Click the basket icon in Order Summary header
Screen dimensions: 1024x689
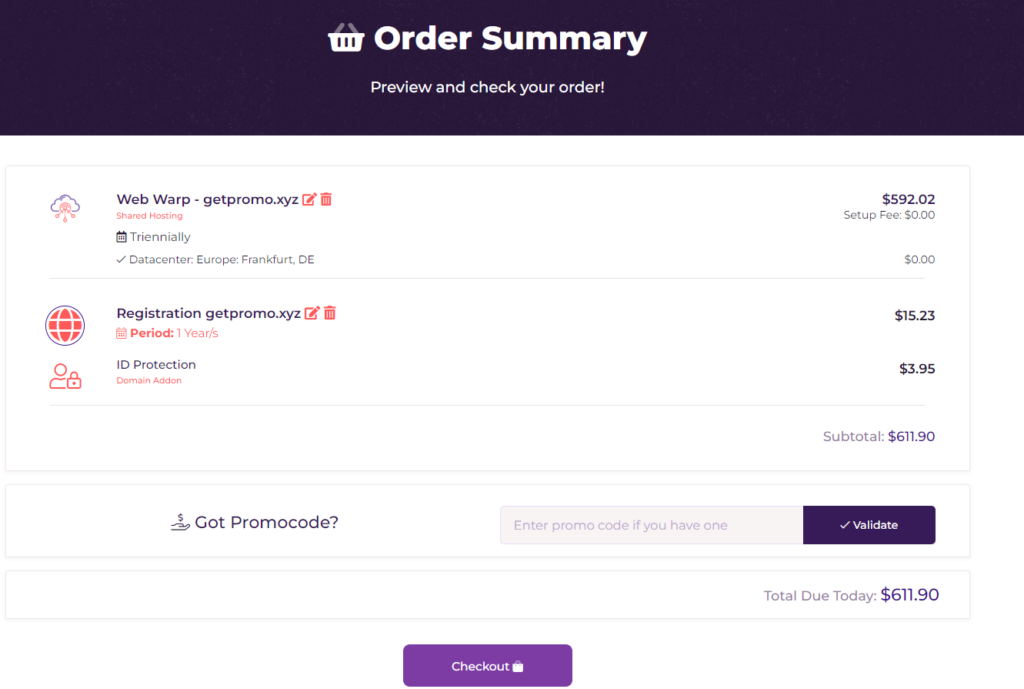(346, 38)
